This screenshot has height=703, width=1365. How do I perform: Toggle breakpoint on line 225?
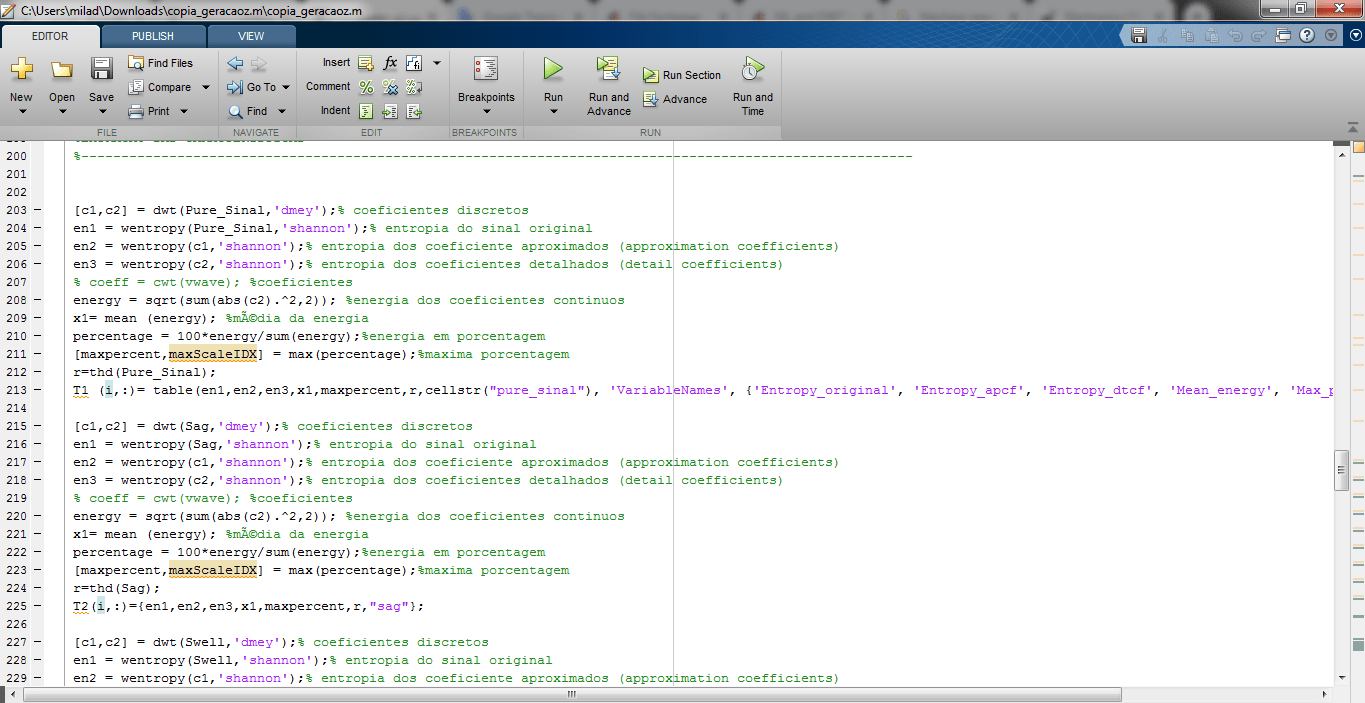[x=37, y=606]
